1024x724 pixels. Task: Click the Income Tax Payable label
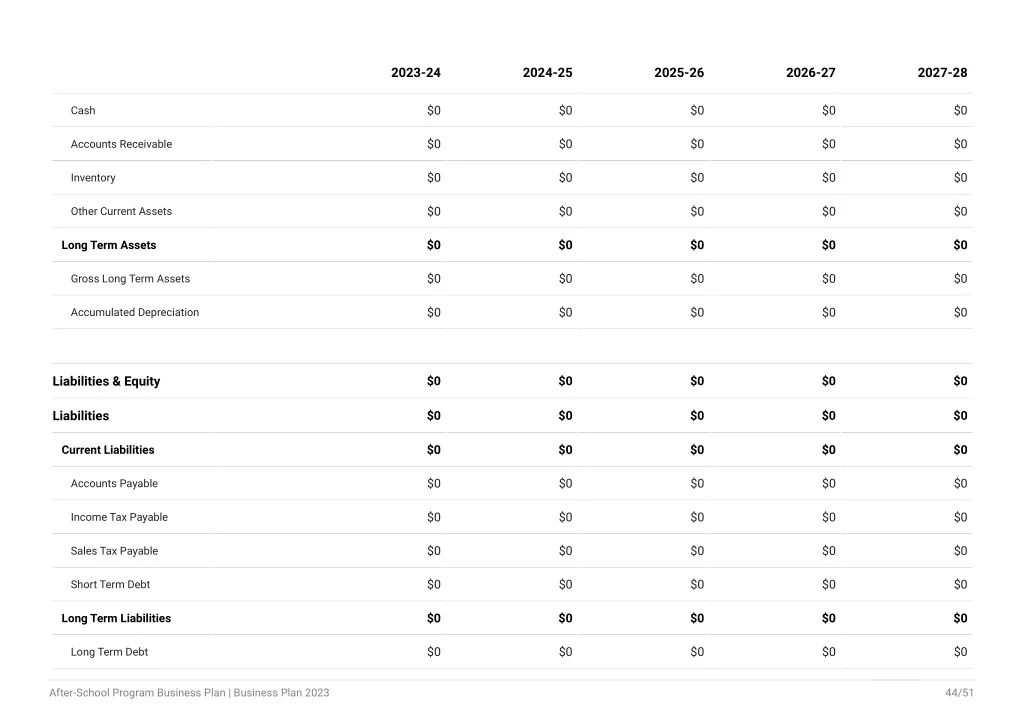119,517
